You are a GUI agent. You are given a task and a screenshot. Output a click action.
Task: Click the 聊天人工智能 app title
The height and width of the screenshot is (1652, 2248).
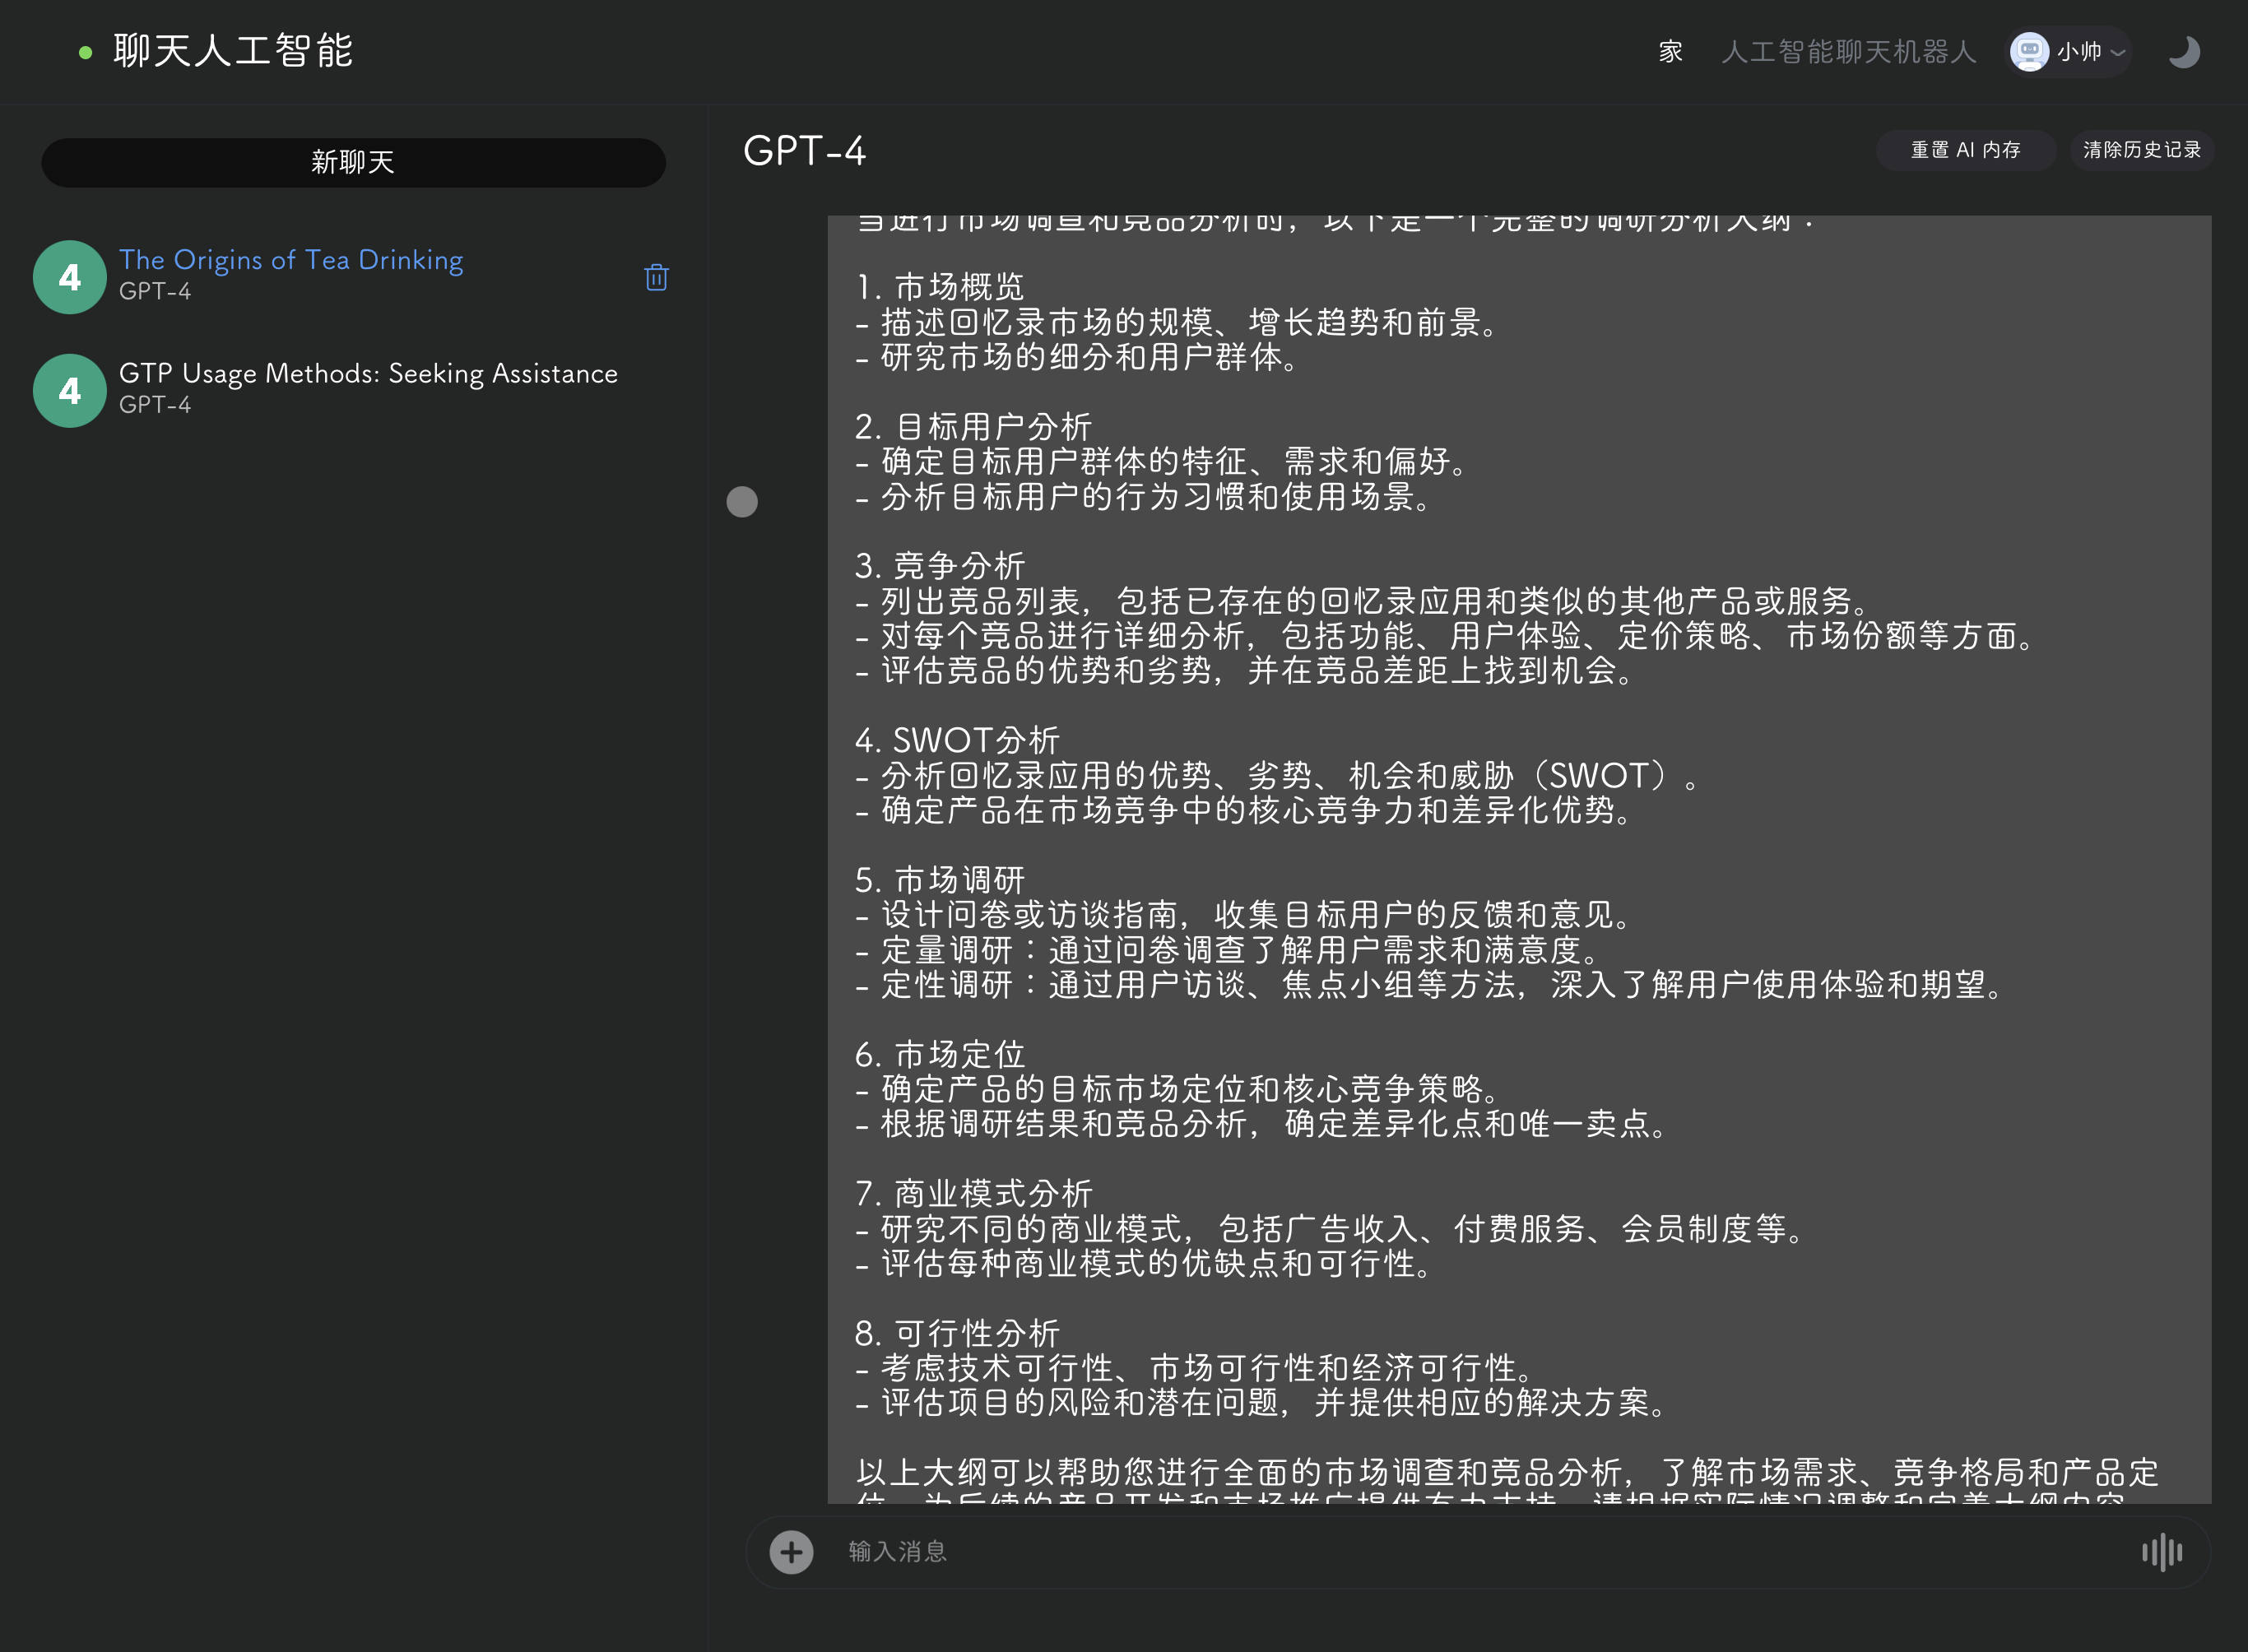click(x=233, y=52)
